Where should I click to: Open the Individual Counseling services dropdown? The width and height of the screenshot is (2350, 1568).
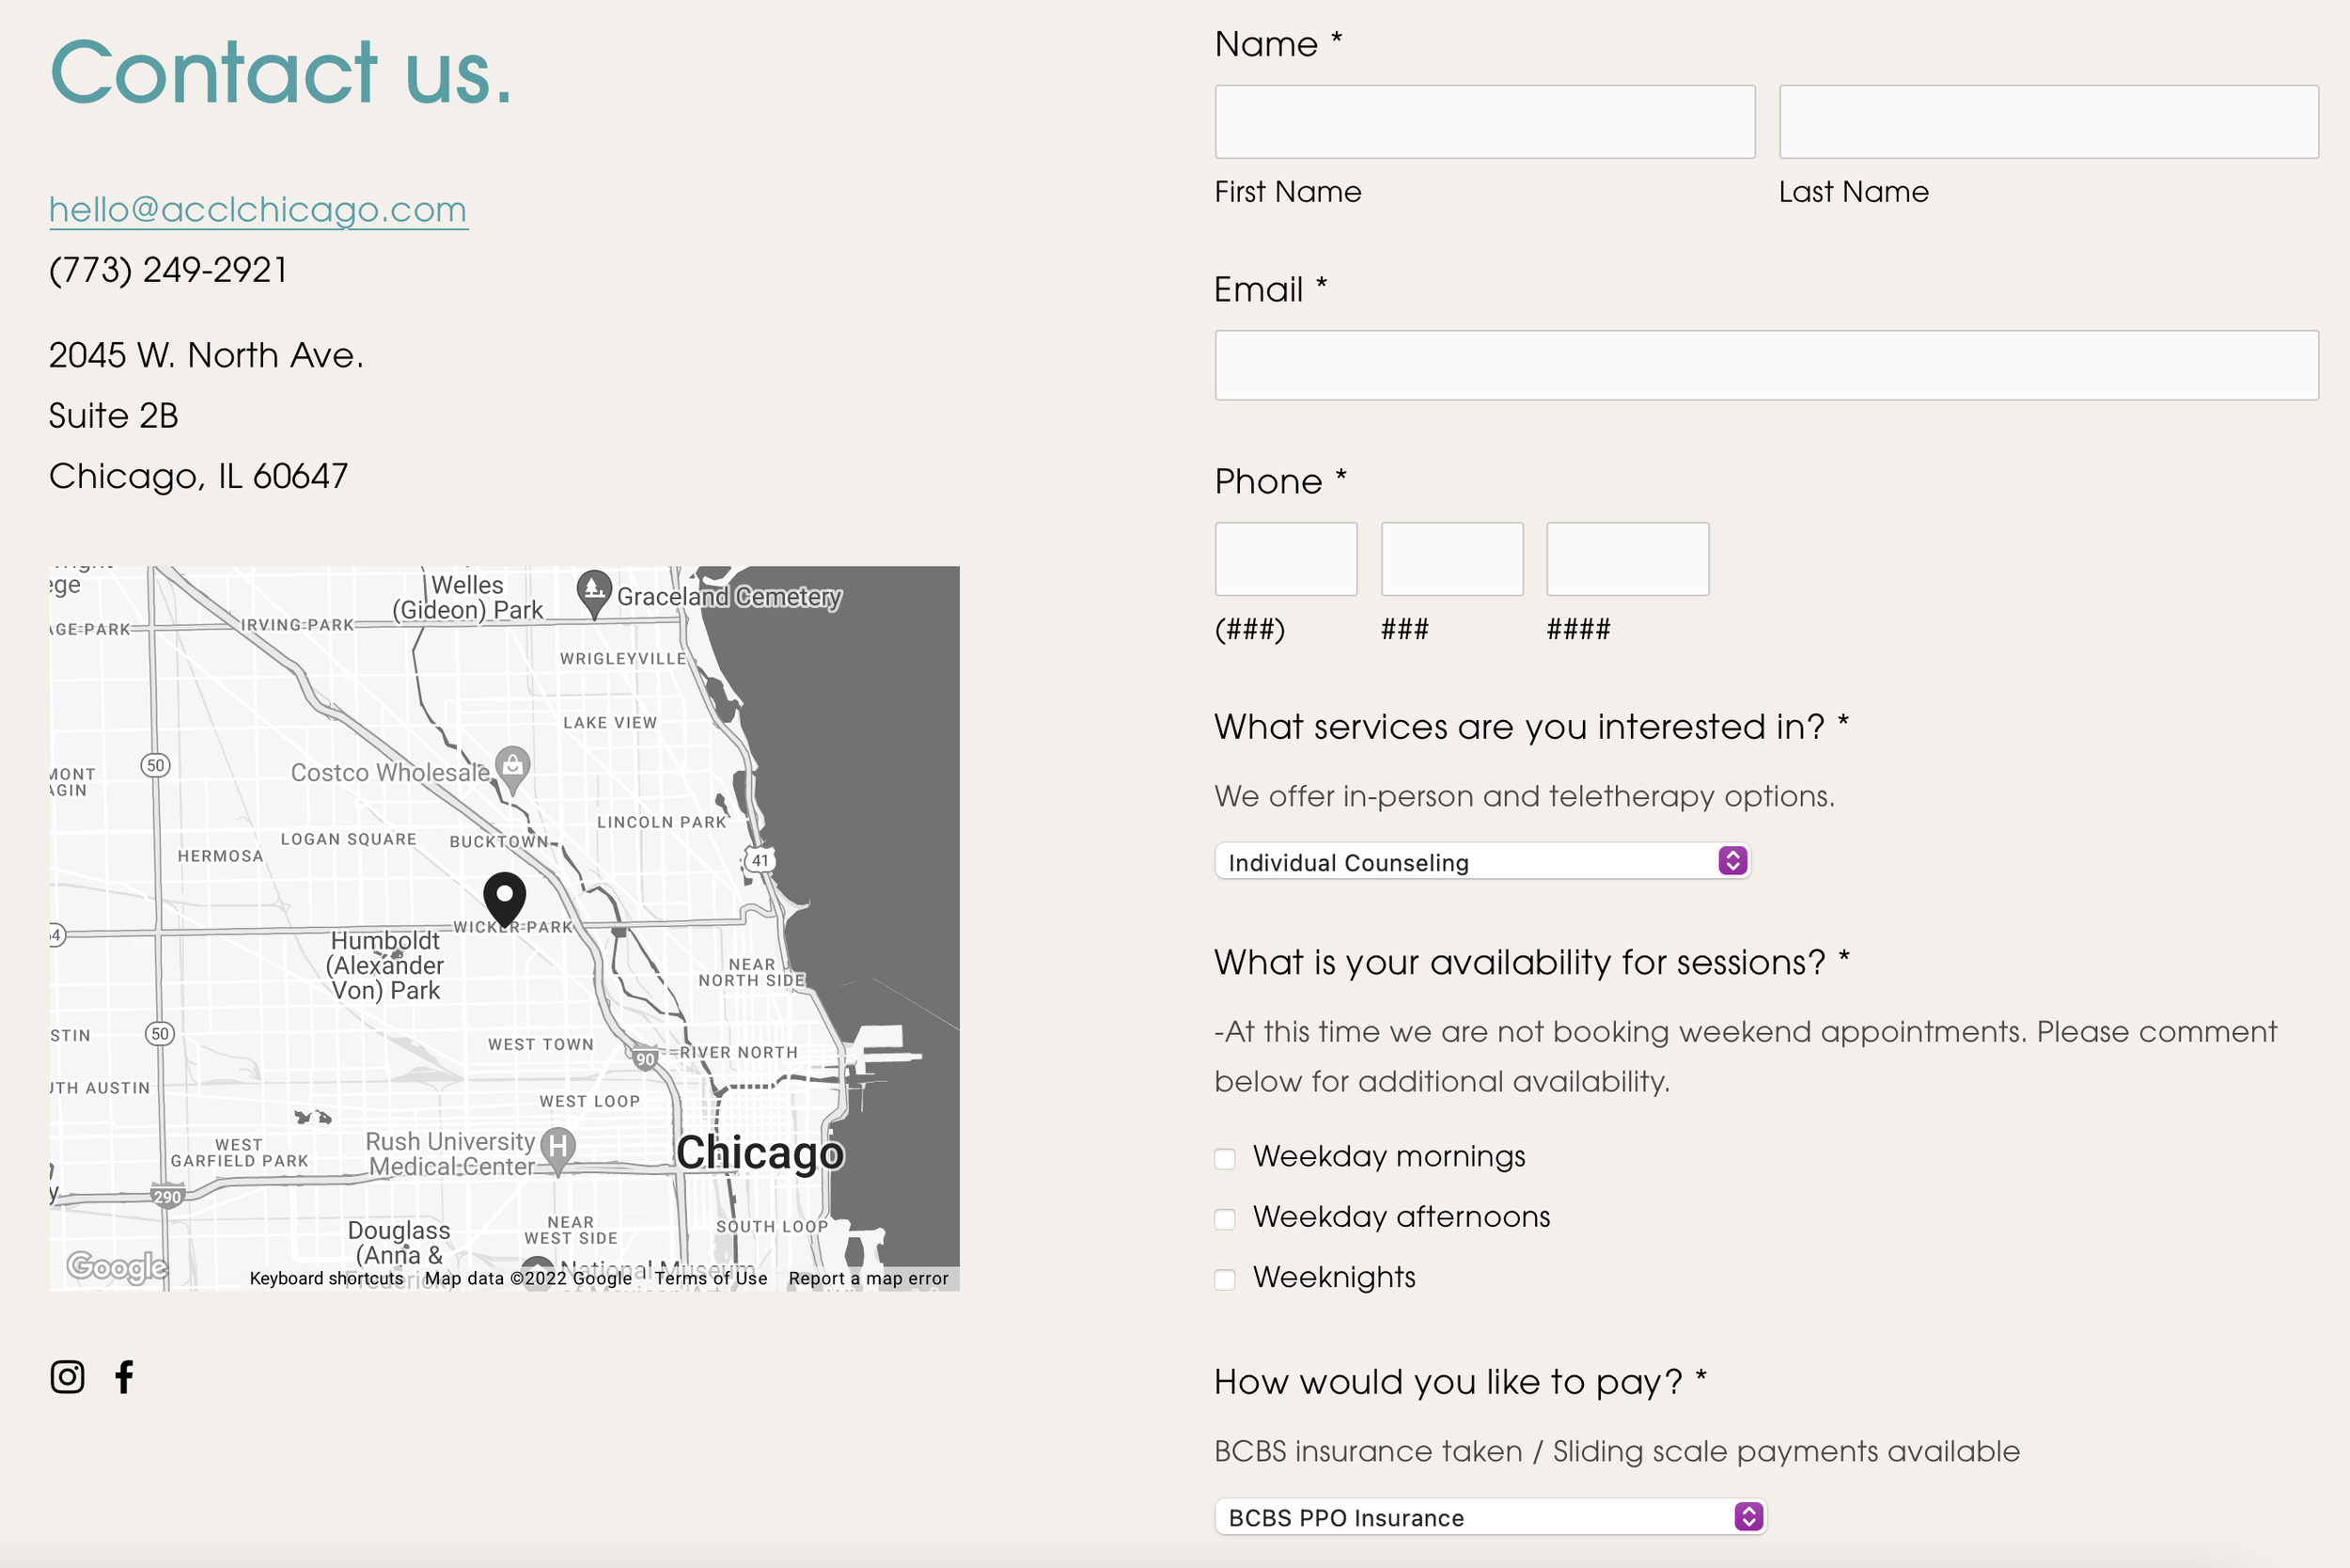(1482, 862)
